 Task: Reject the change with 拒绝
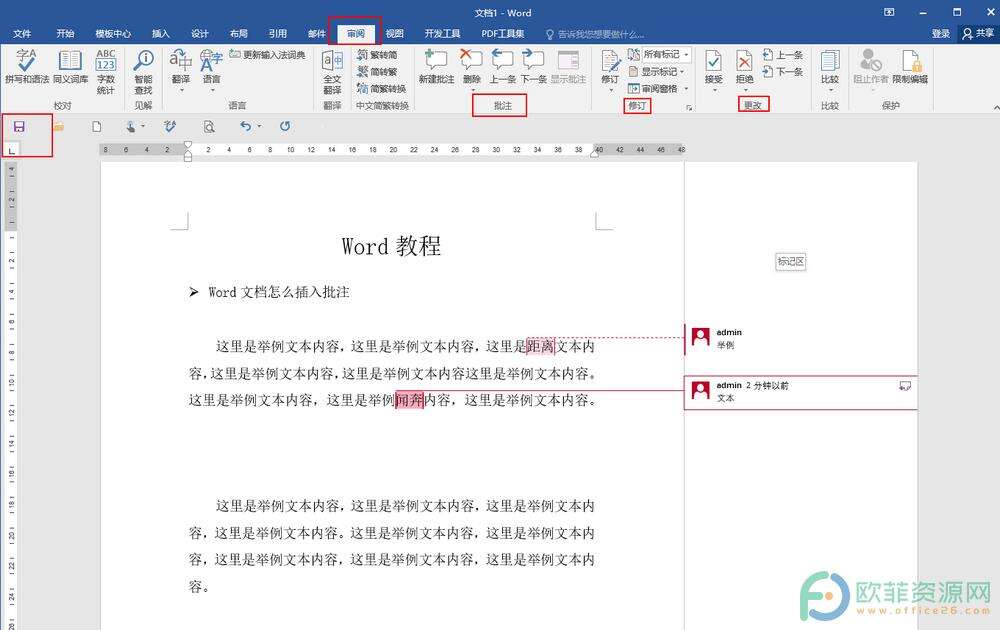pos(744,66)
